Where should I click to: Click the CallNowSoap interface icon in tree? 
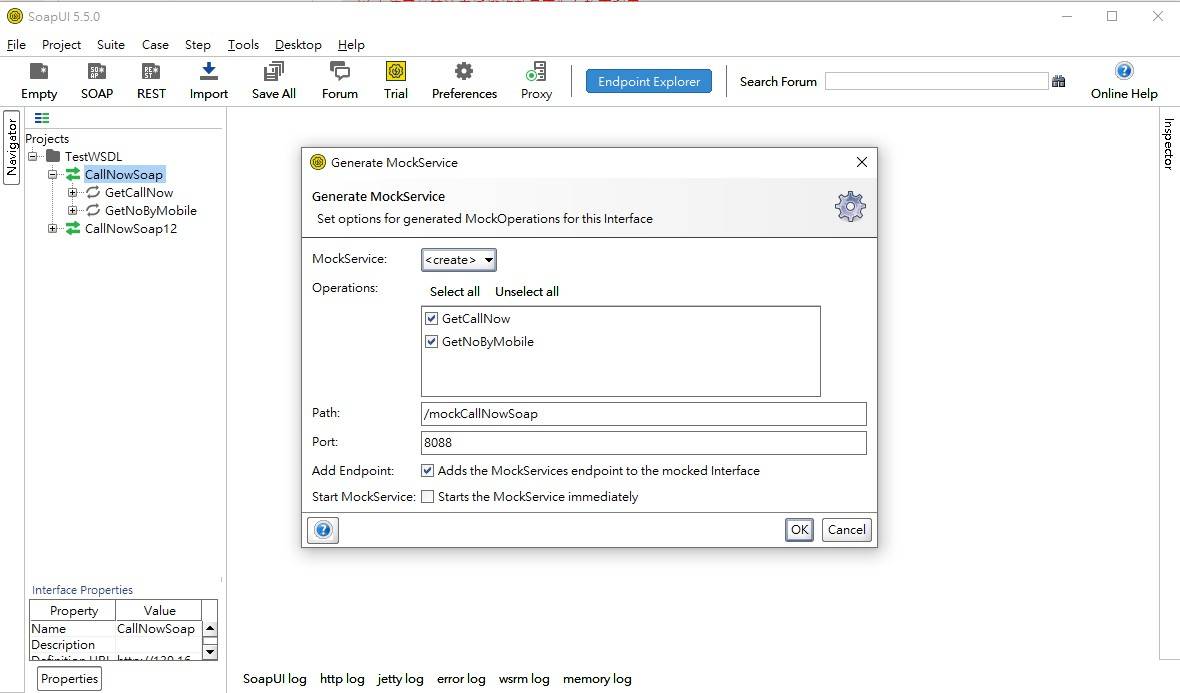click(x=73, y=175)
